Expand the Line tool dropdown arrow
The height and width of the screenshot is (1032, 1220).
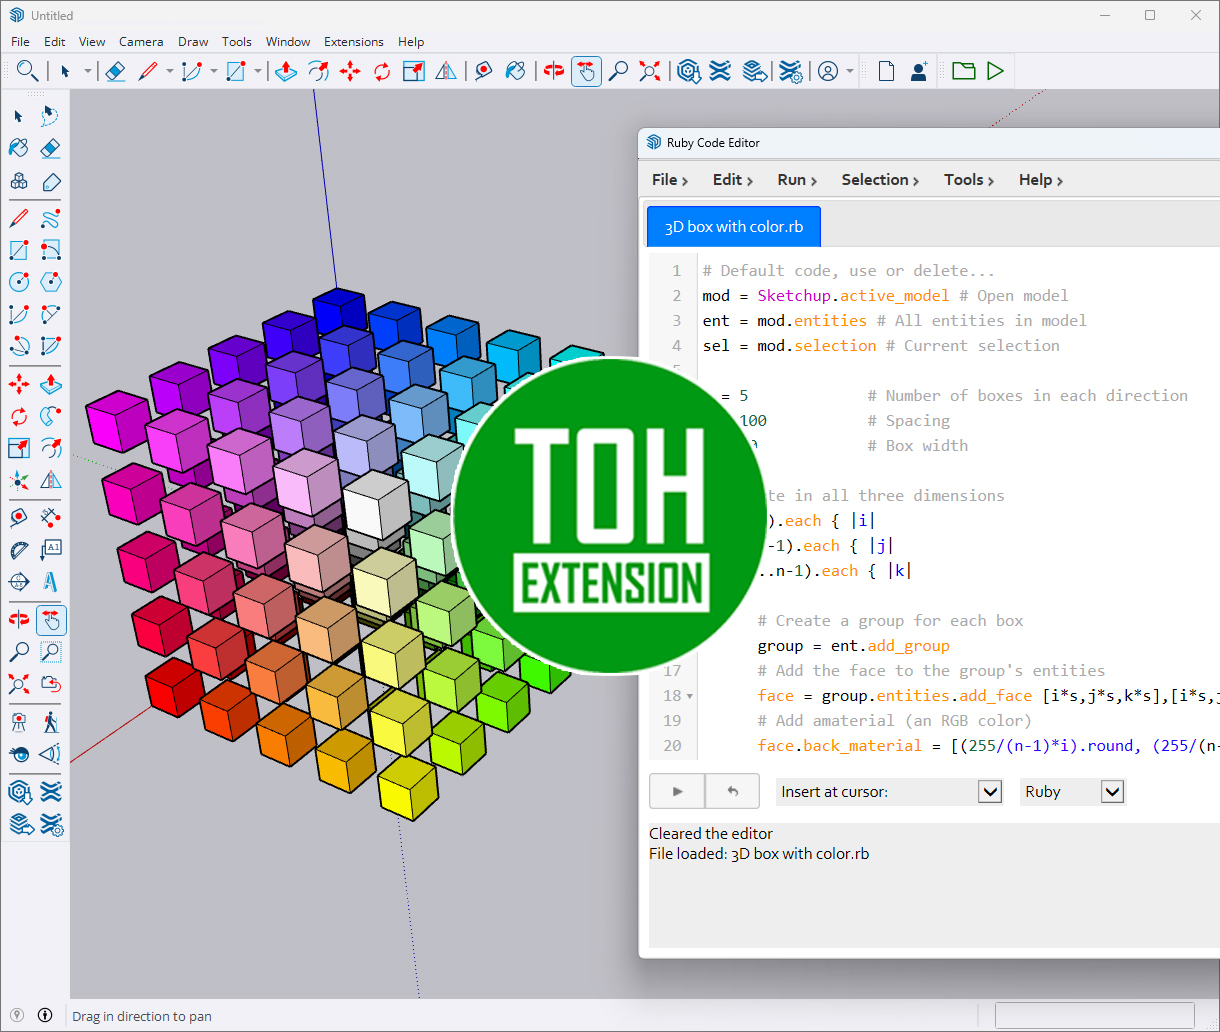click(x=169, y=71)
